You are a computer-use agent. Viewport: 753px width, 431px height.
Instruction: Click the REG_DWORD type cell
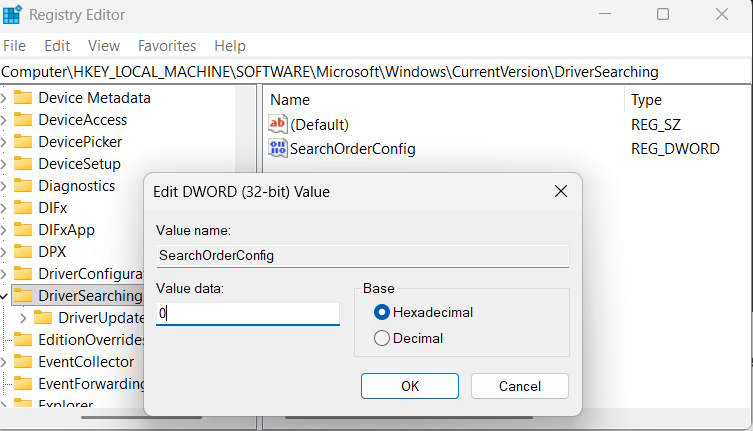[x=675, y=149]
